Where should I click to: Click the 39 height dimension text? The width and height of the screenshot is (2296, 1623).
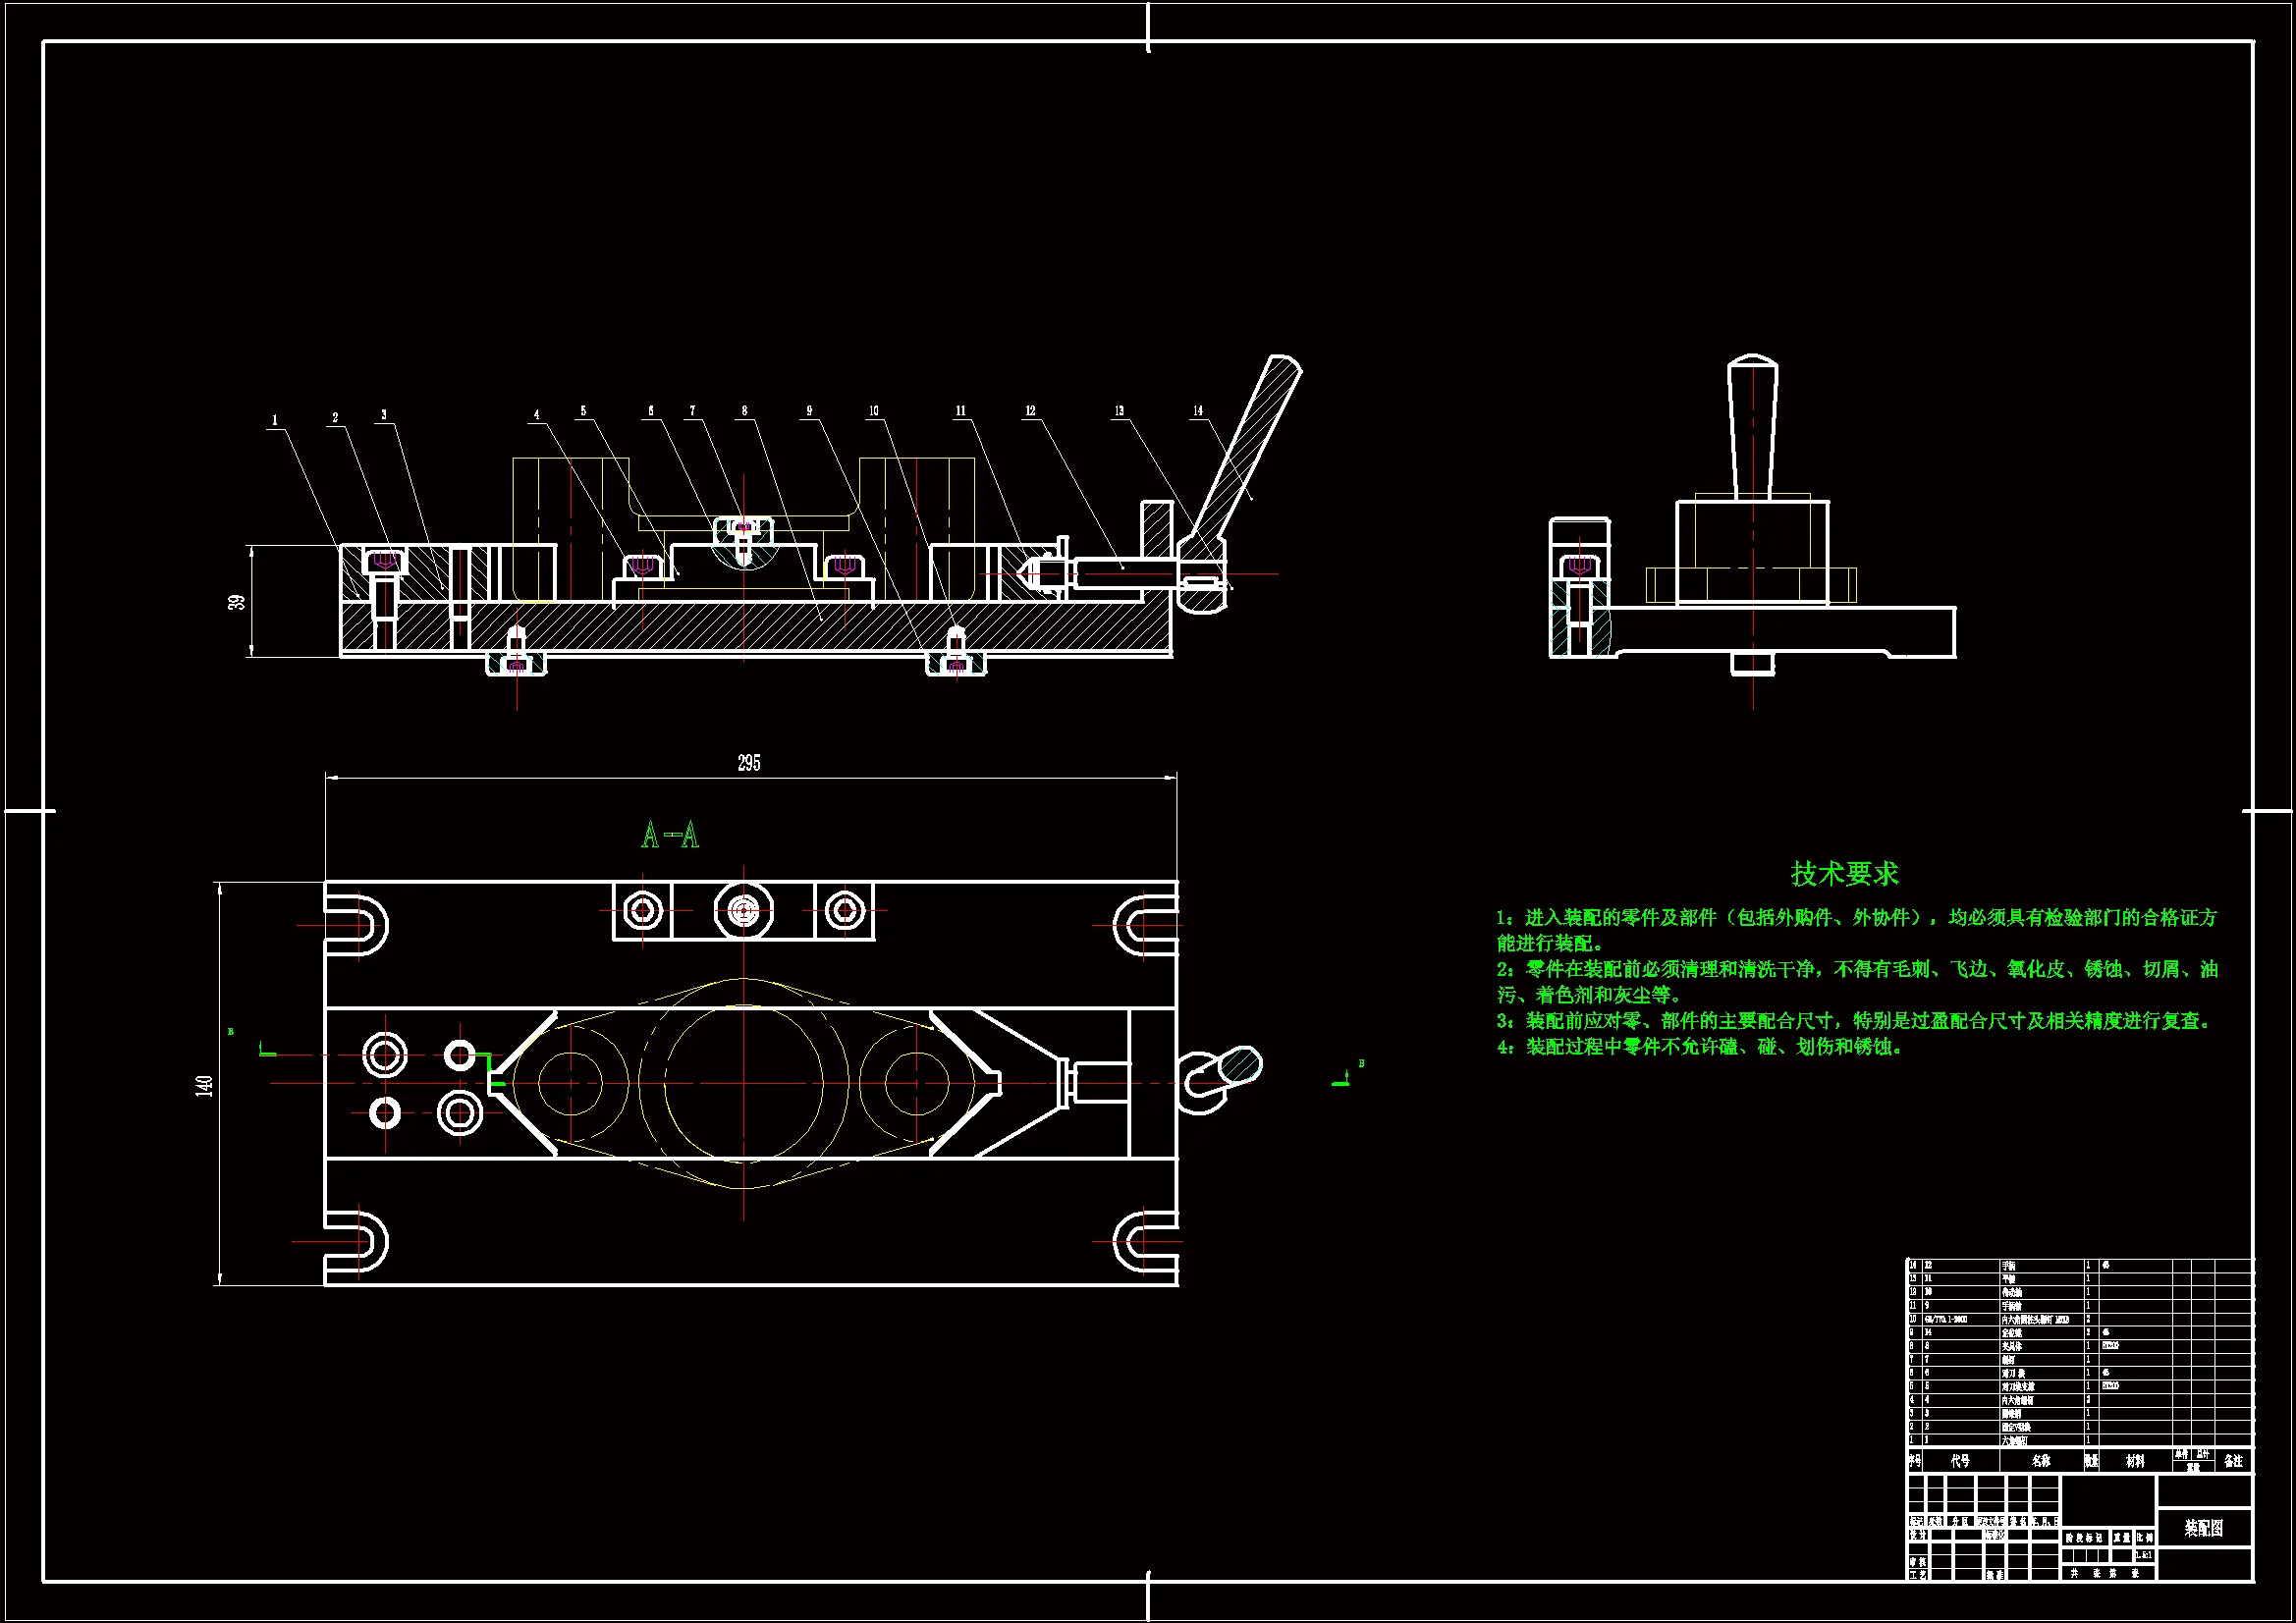point(236,602)
